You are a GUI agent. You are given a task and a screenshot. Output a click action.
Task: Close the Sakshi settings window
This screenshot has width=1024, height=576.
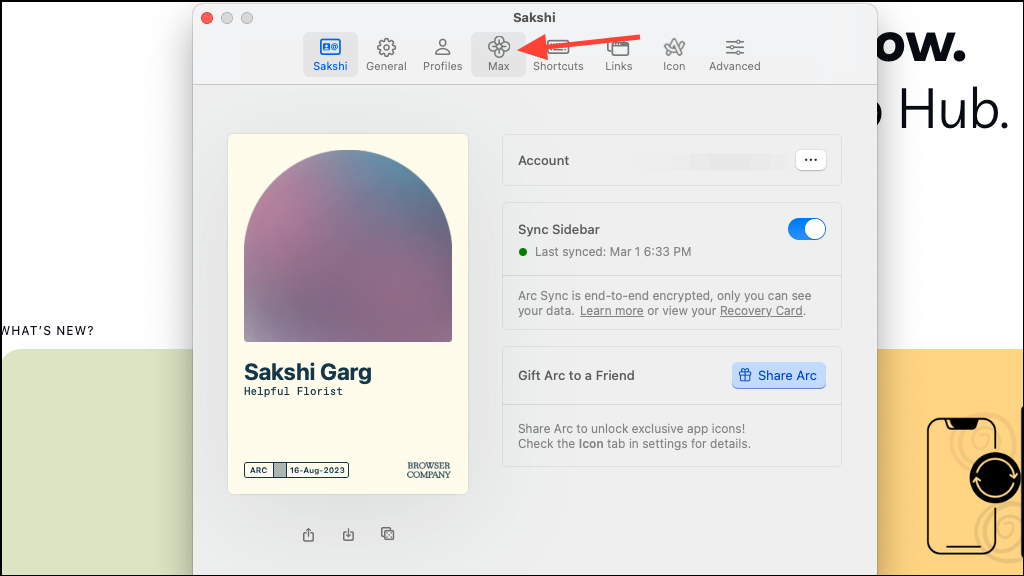coord(207,18)
